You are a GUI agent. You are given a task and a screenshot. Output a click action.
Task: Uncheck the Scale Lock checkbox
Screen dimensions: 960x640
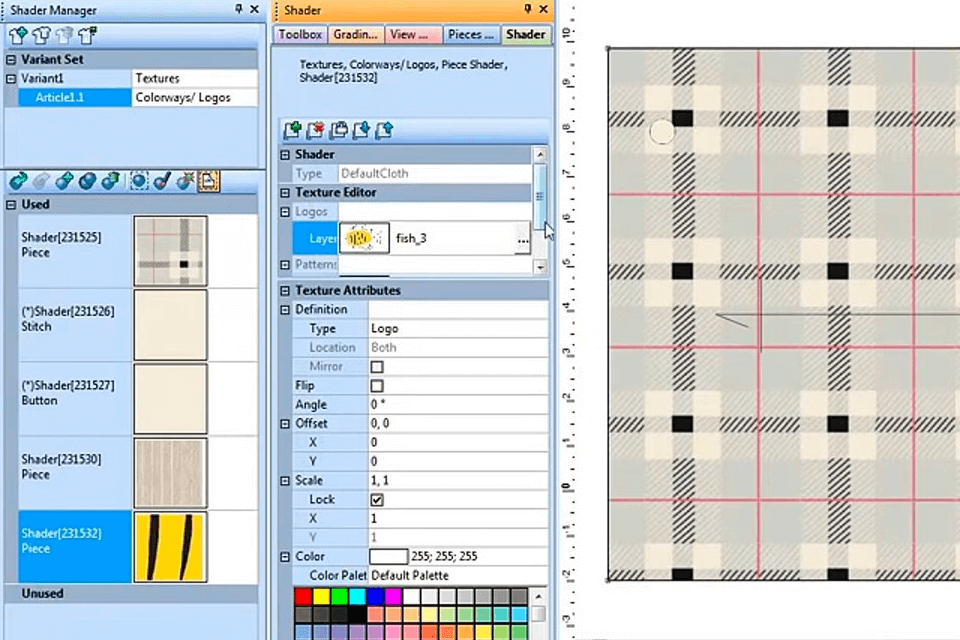point(377,500)
